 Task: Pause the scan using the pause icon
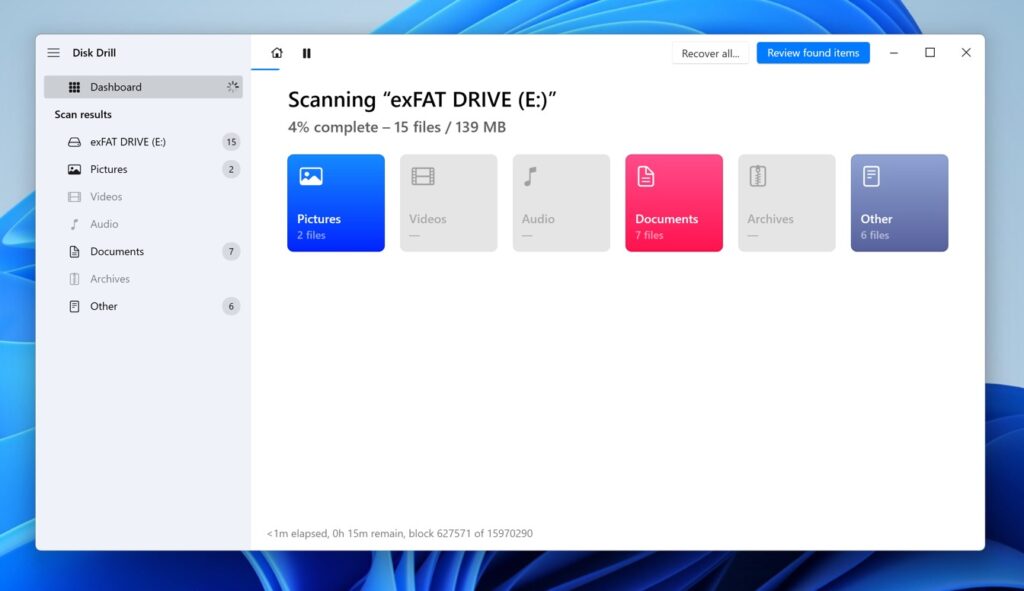click(307, 53)
